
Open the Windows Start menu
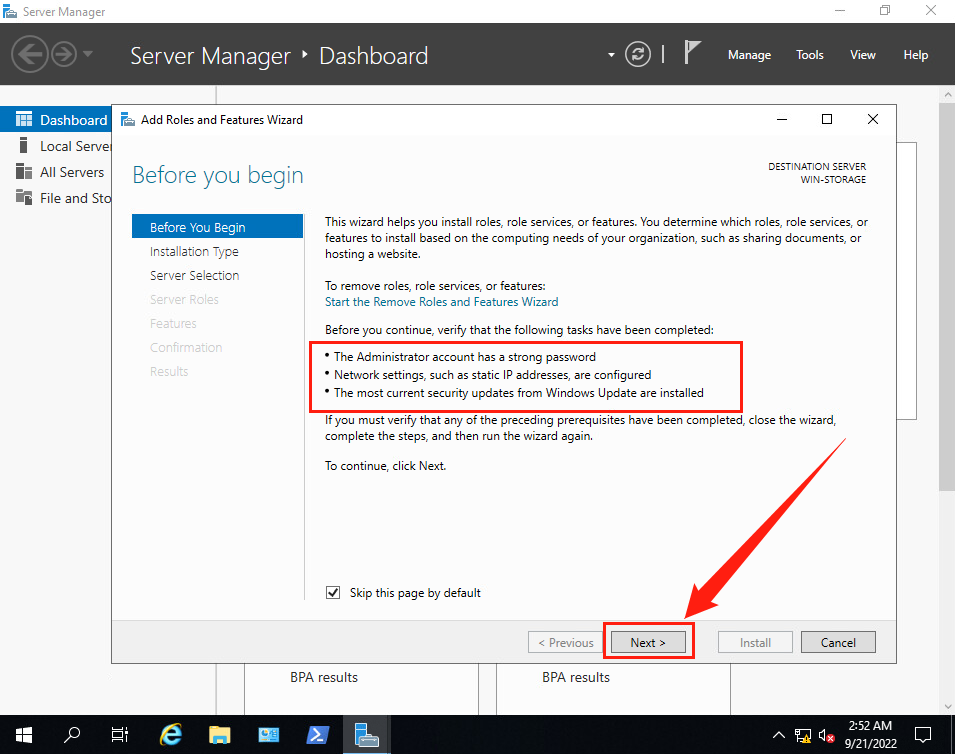tap(24, 735)
